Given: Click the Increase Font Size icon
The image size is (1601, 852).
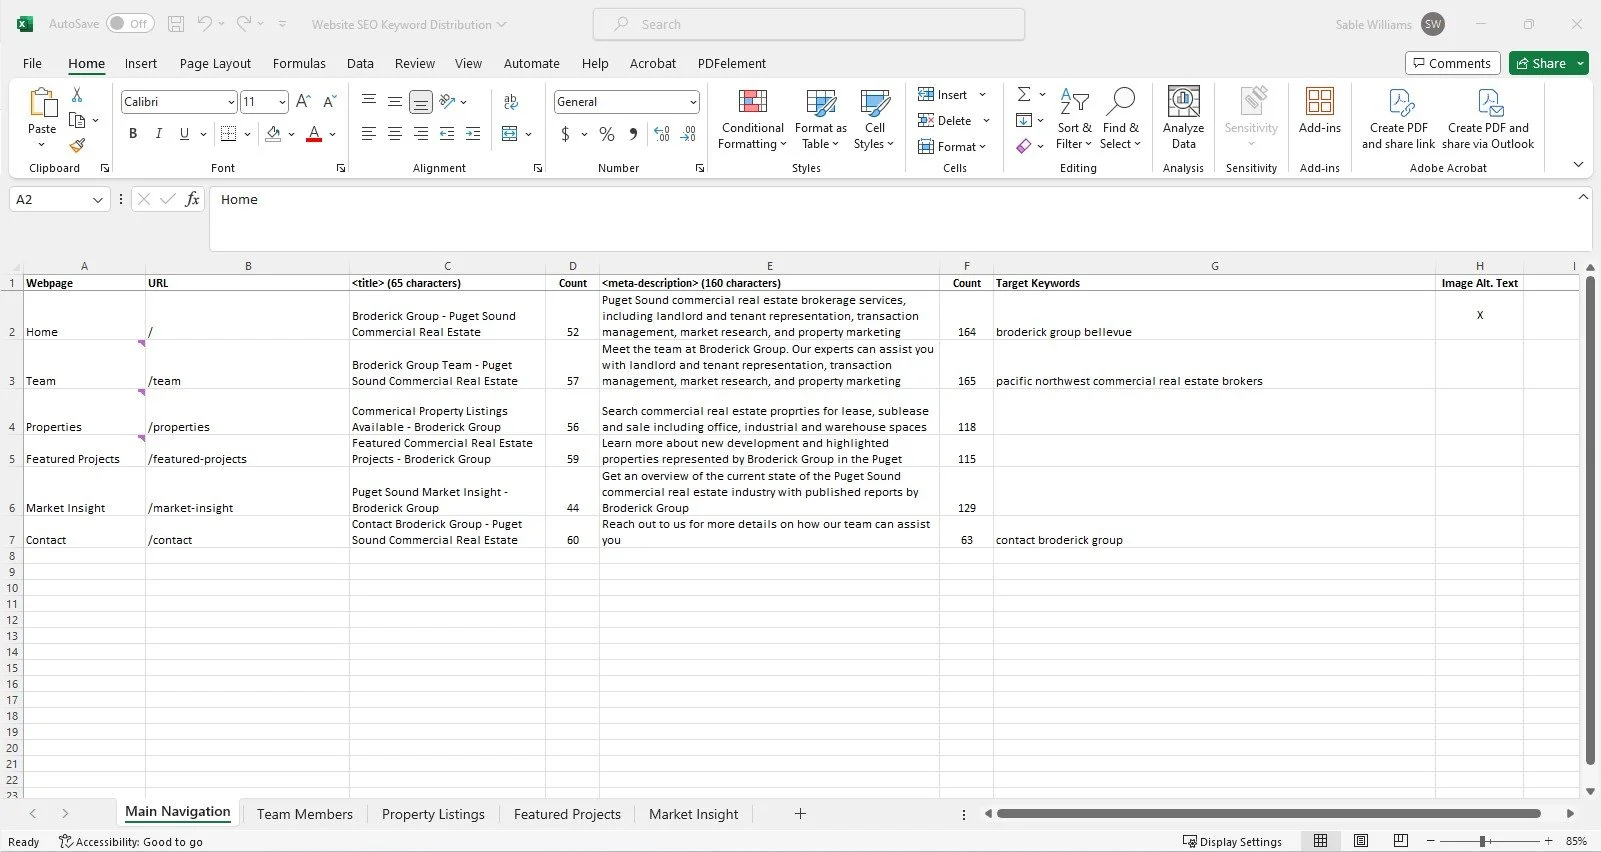Looking at the screenshot, I should pyautogui.click(x=304, y=101).
